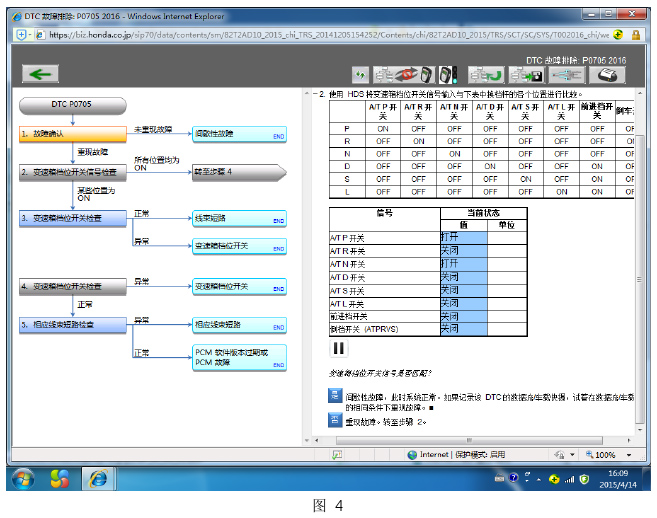This screenshot has width=657, height=518.
Task: Collapse step 2 with the minus toggle
Action: tap(315, 94)
